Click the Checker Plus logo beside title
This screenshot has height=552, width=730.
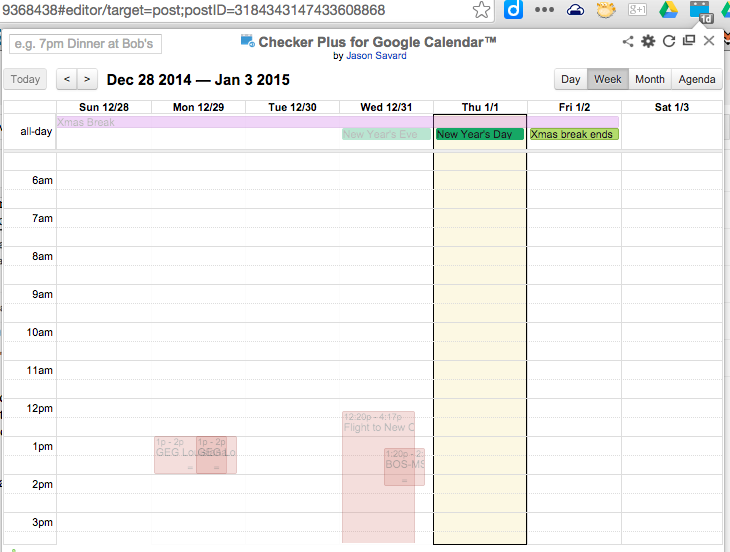click(248, 41)
